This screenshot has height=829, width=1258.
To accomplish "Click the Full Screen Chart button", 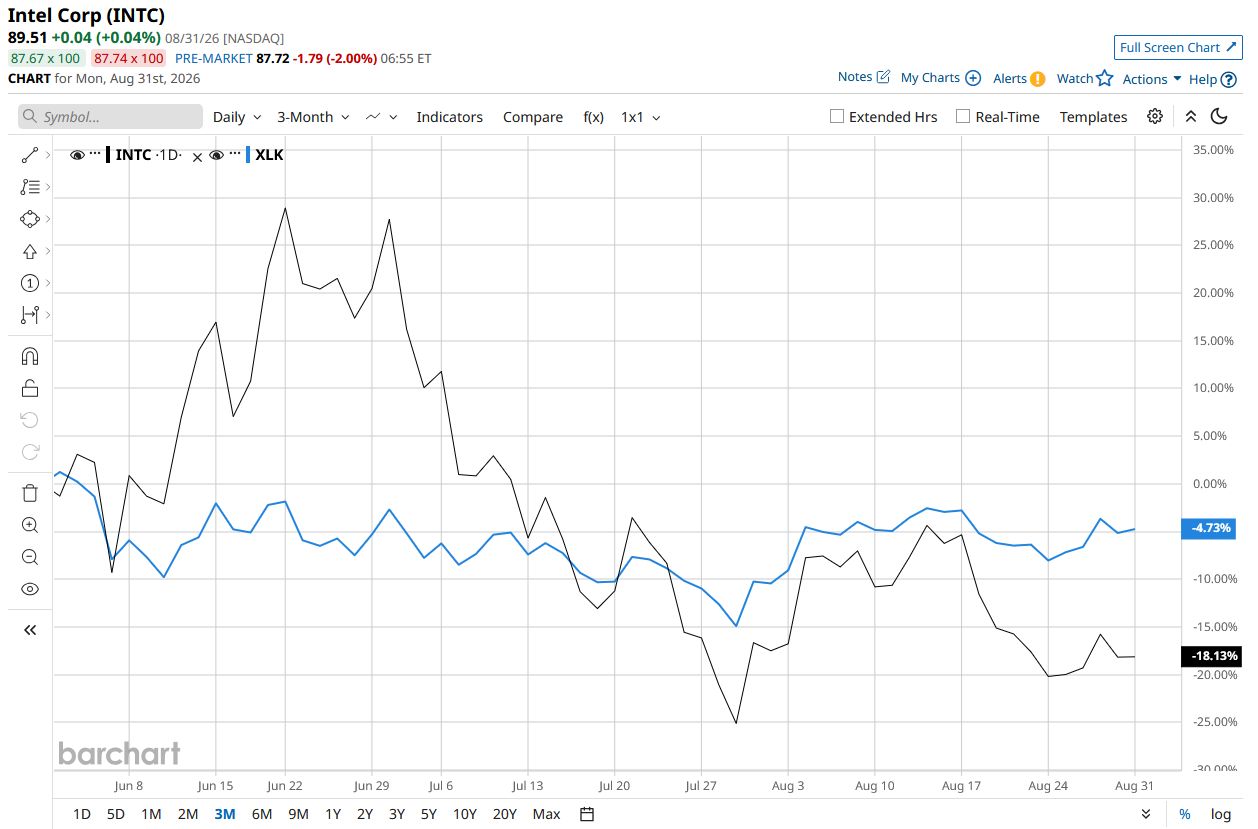I will point(1178,47).
